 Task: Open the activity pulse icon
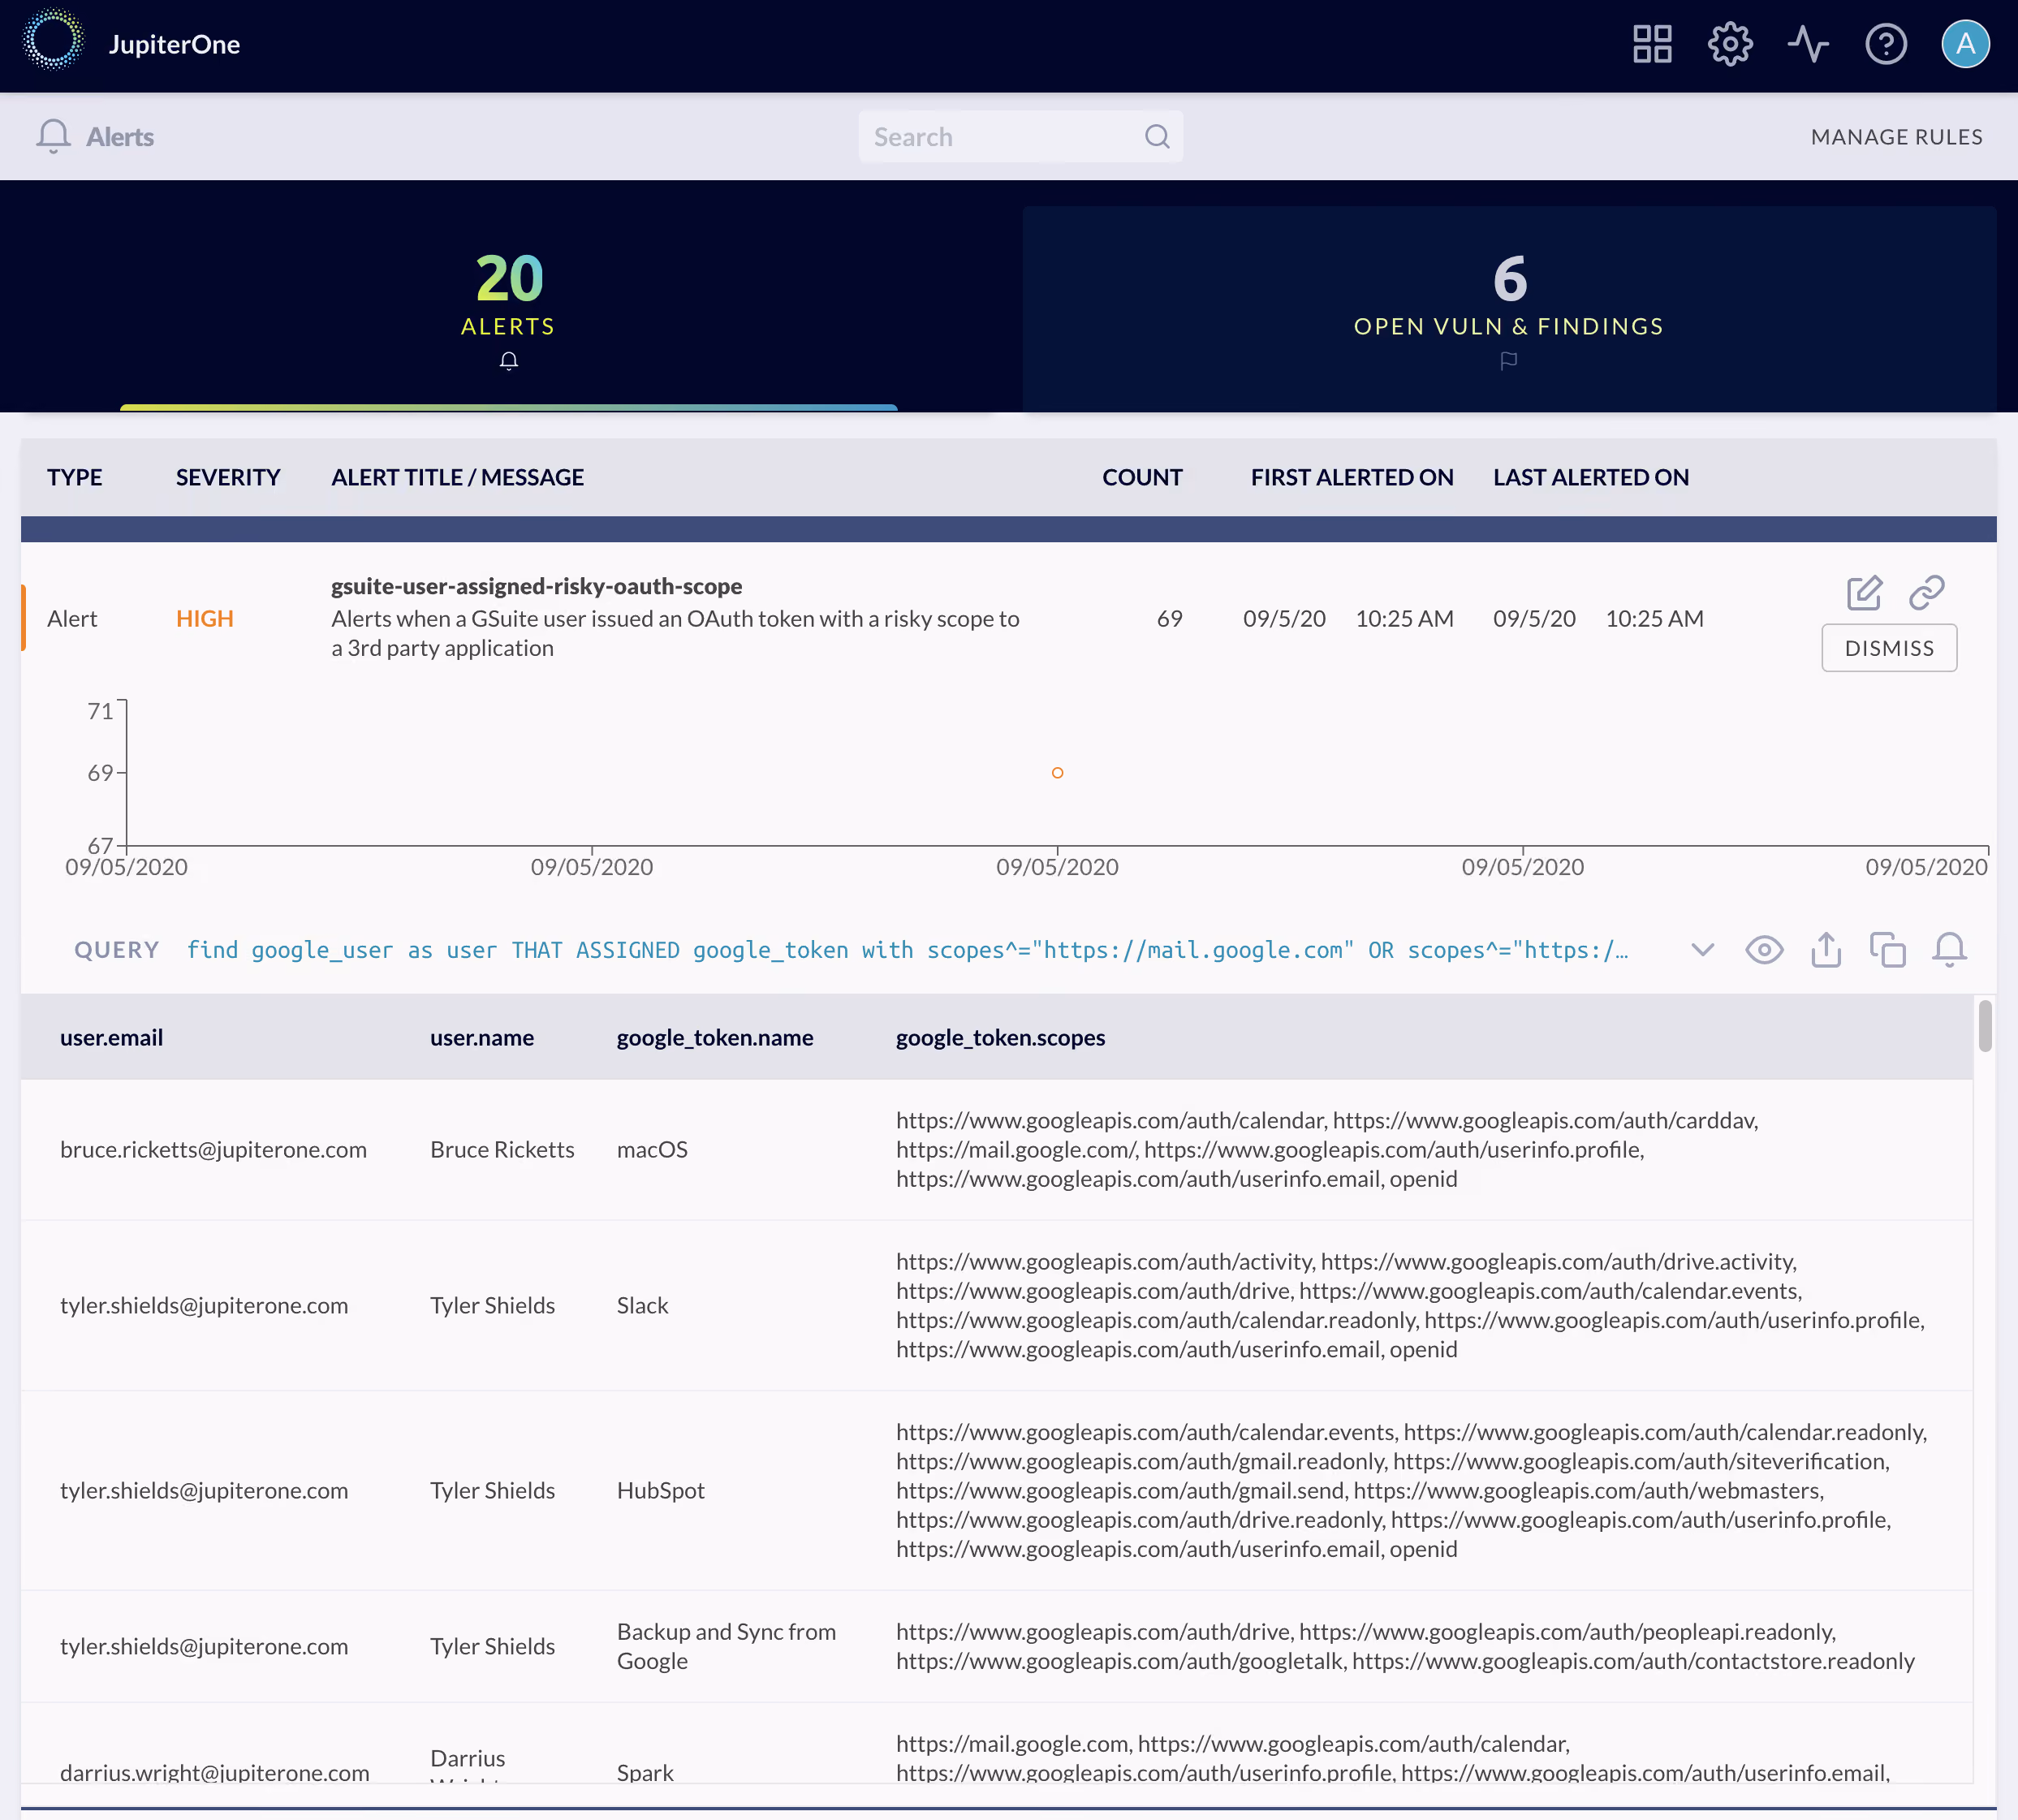click(x=1808, y=44)
